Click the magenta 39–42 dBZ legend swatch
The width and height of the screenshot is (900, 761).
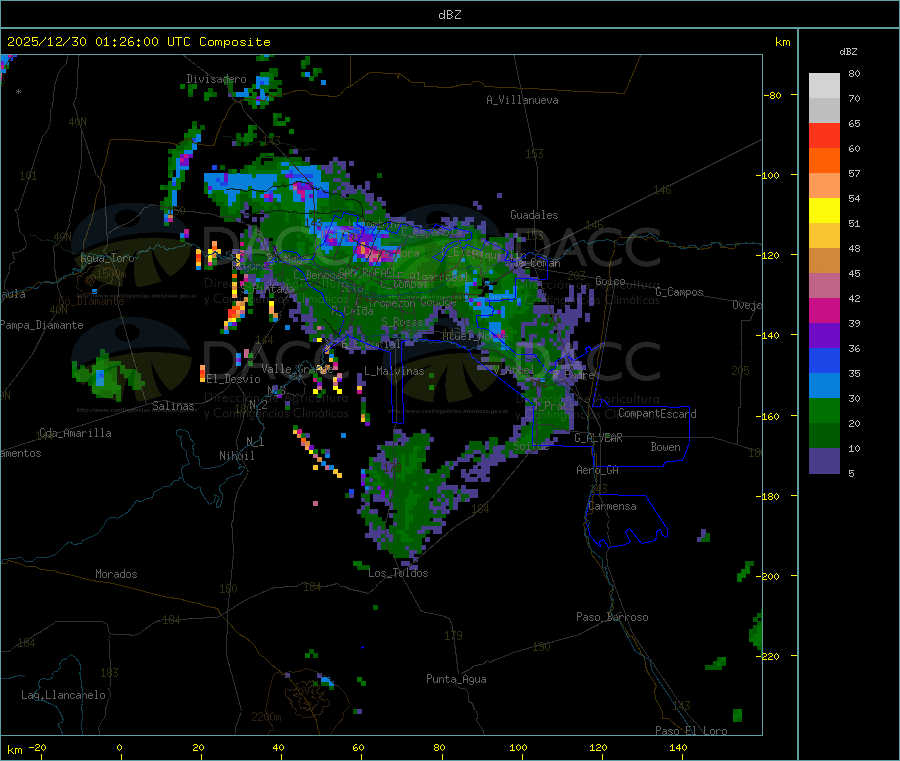click(x=824, y=310)
